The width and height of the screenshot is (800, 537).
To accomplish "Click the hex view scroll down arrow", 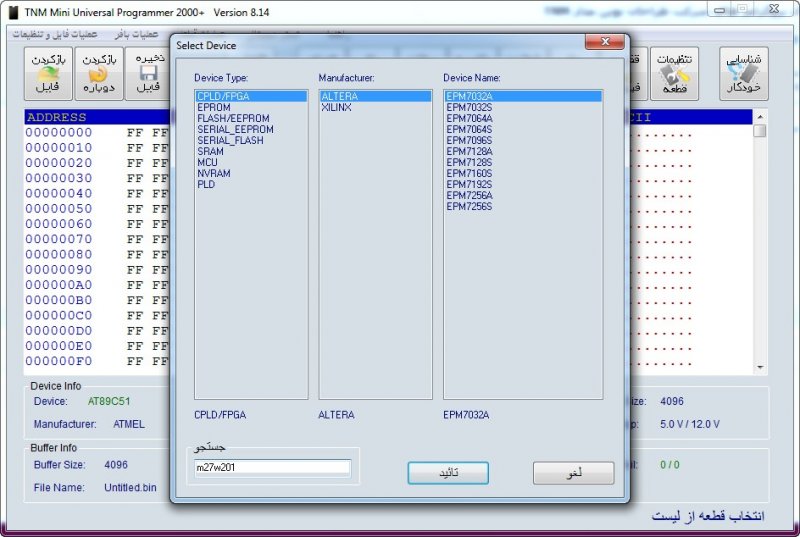I will pos(760,367).
